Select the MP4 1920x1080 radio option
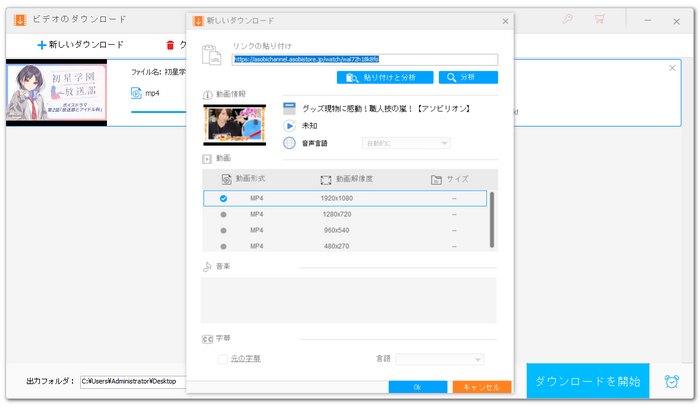Image resolution: width=700 pixels, height=407 pixels. point(223,199)
